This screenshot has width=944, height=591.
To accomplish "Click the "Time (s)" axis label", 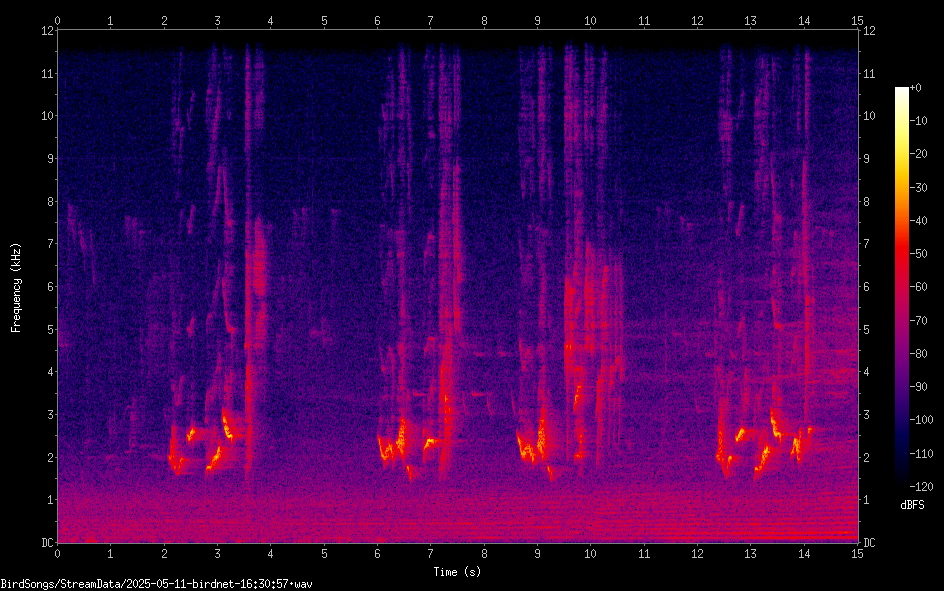I will coord(457,572).
